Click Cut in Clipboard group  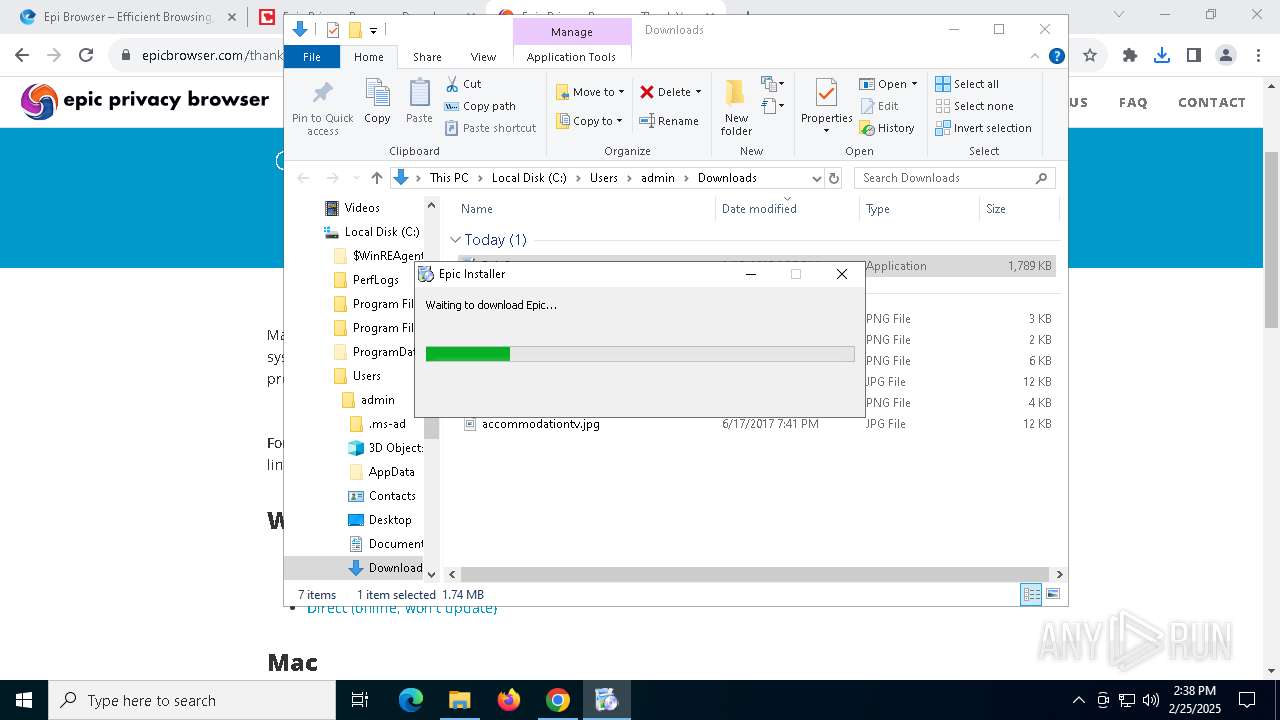[463, 84]
